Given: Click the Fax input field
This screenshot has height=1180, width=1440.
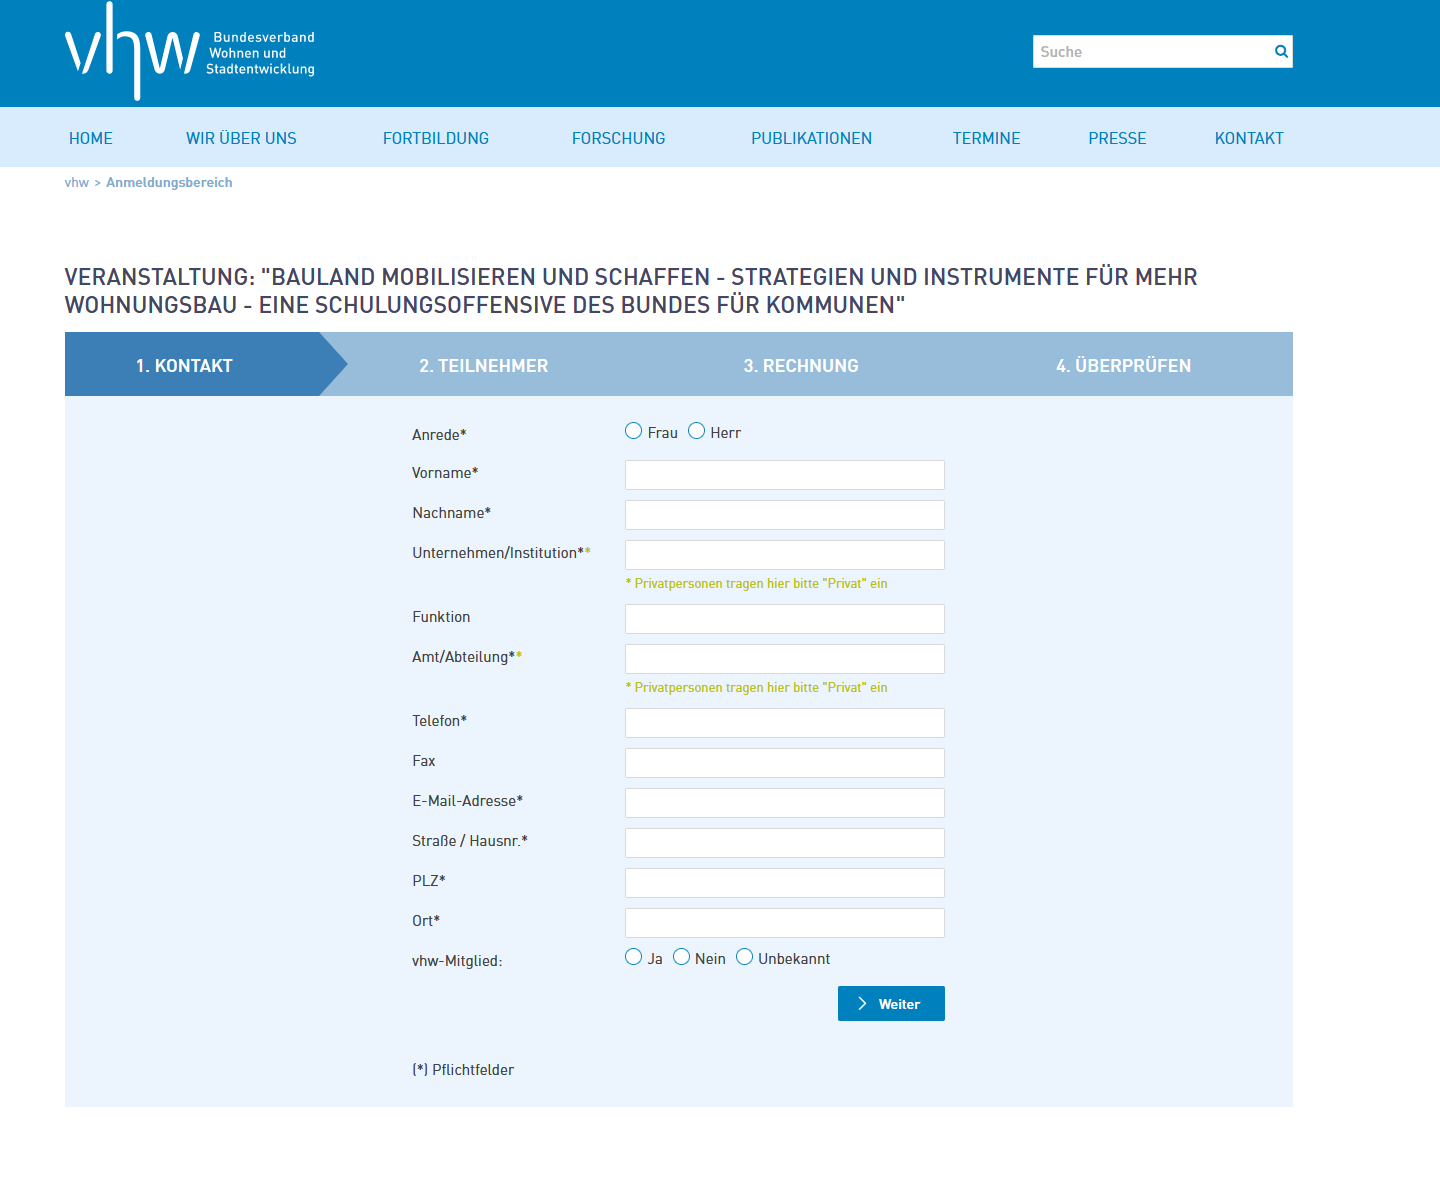Looking at the screenshot, I should coord(785,763).
